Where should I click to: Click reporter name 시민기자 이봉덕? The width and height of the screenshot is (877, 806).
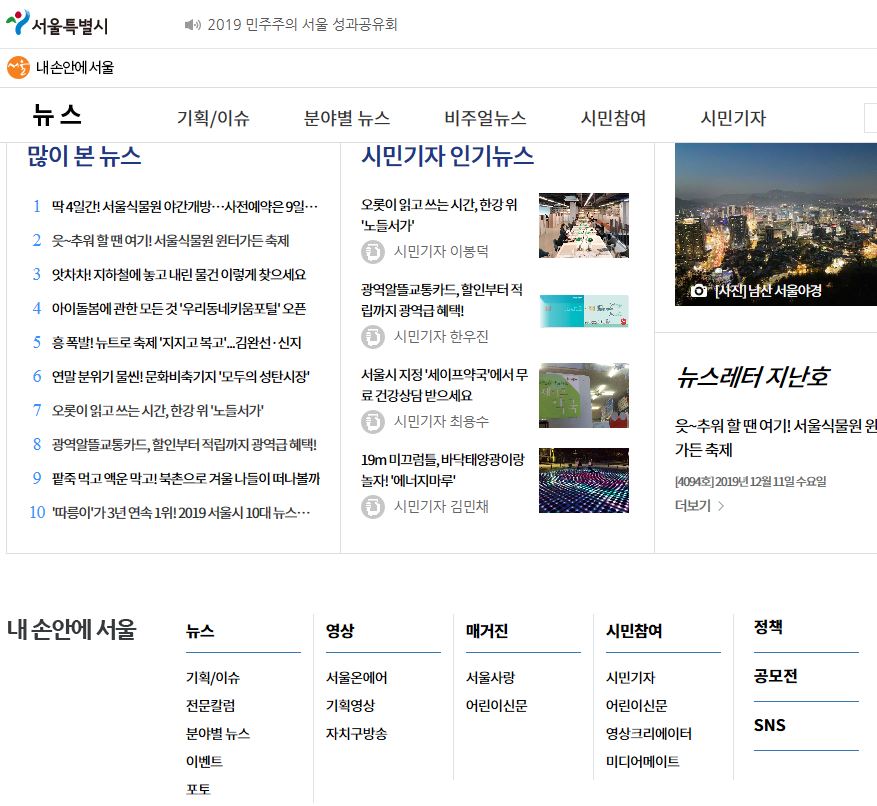pos(441,252)
